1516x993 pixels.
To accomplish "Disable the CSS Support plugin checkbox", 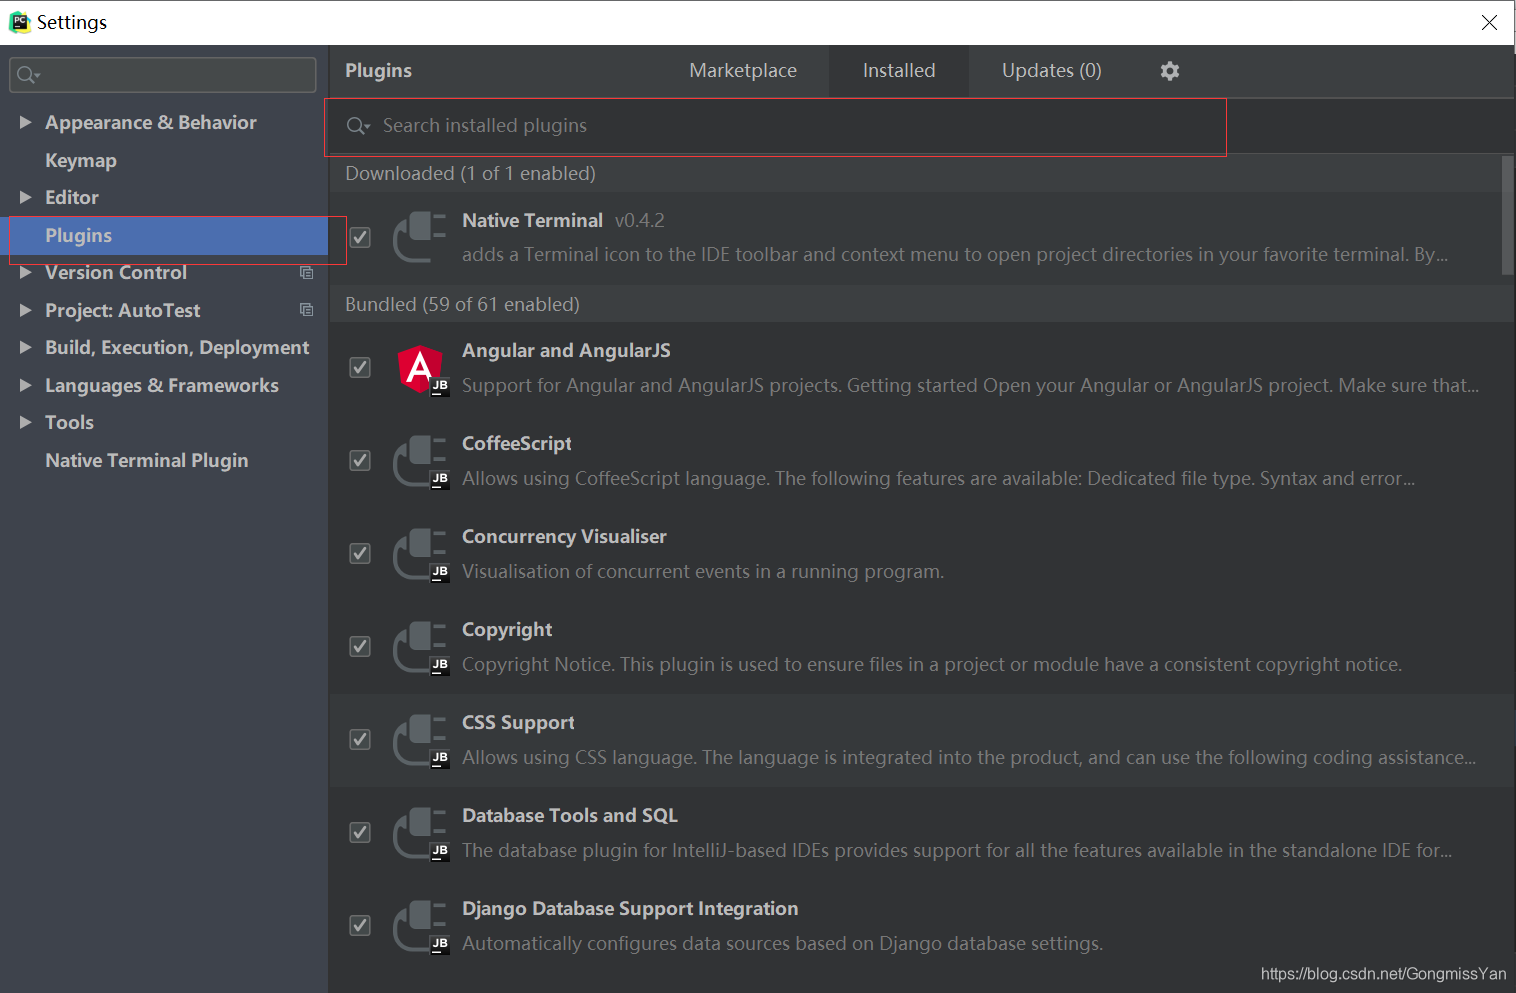I will (360, 739).
